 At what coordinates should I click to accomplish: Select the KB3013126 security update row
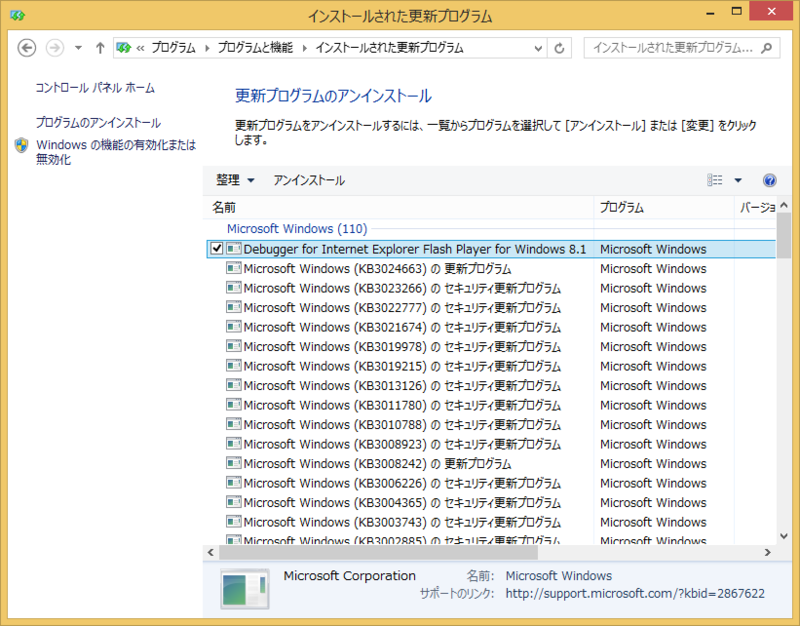490,385
